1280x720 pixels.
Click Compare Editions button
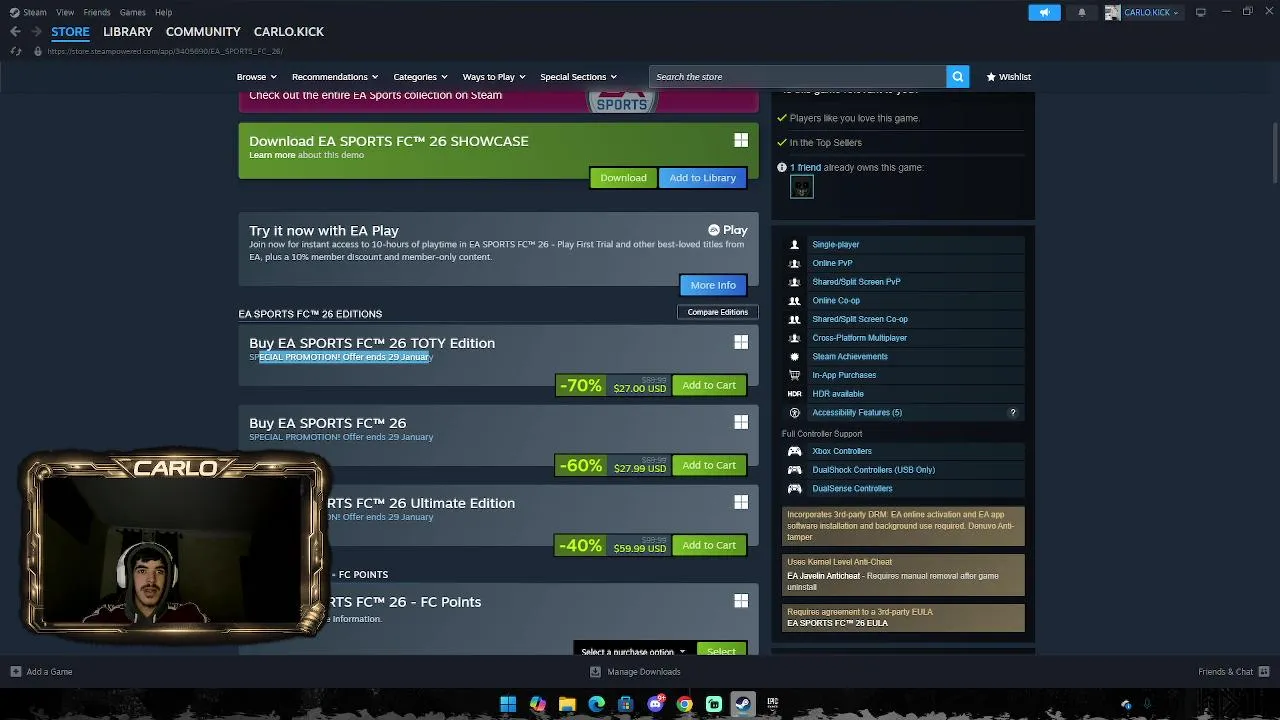(x=718, y=312)
